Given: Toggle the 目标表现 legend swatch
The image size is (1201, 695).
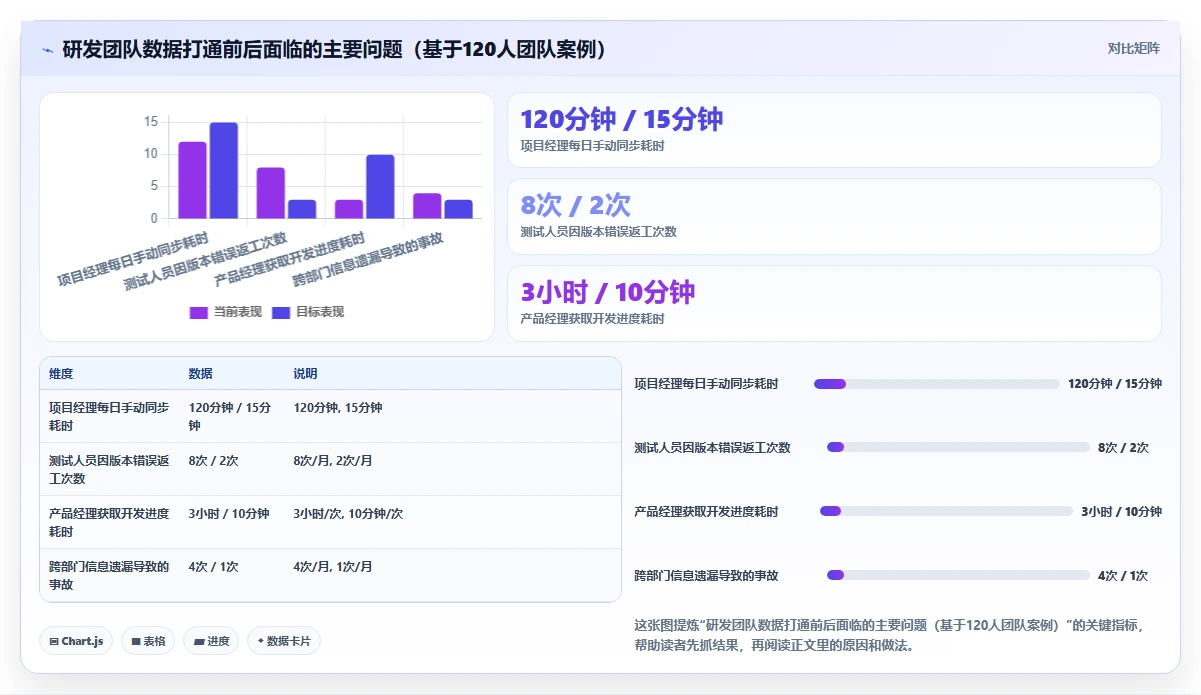Looking at the screenshot, I should [281, 313].
